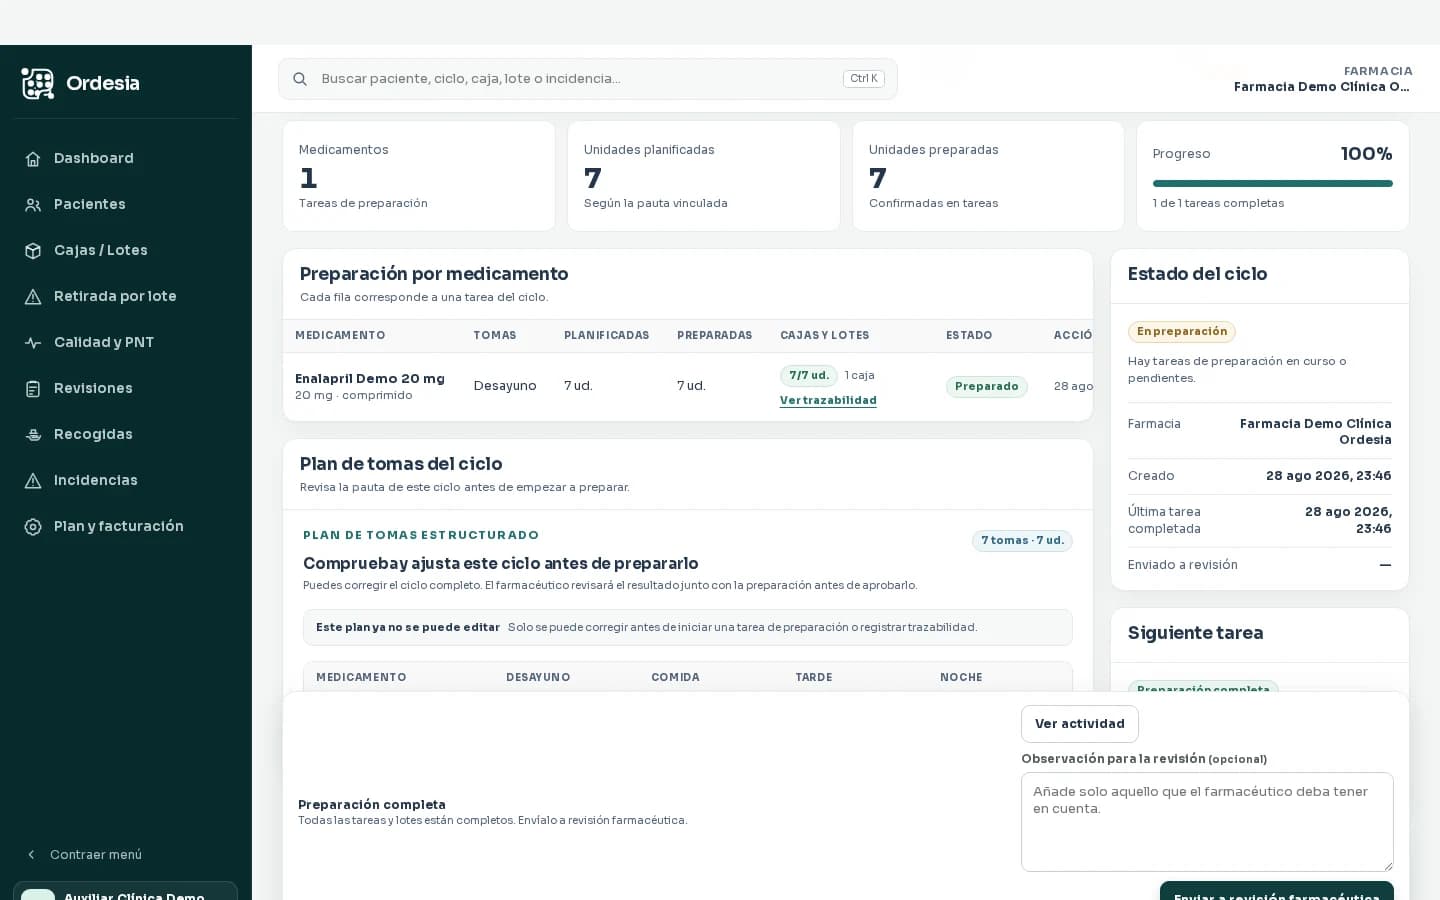Open Recogidas tray icon
The height and width of the screenshot is (900, 1440).
pos(33,435)
